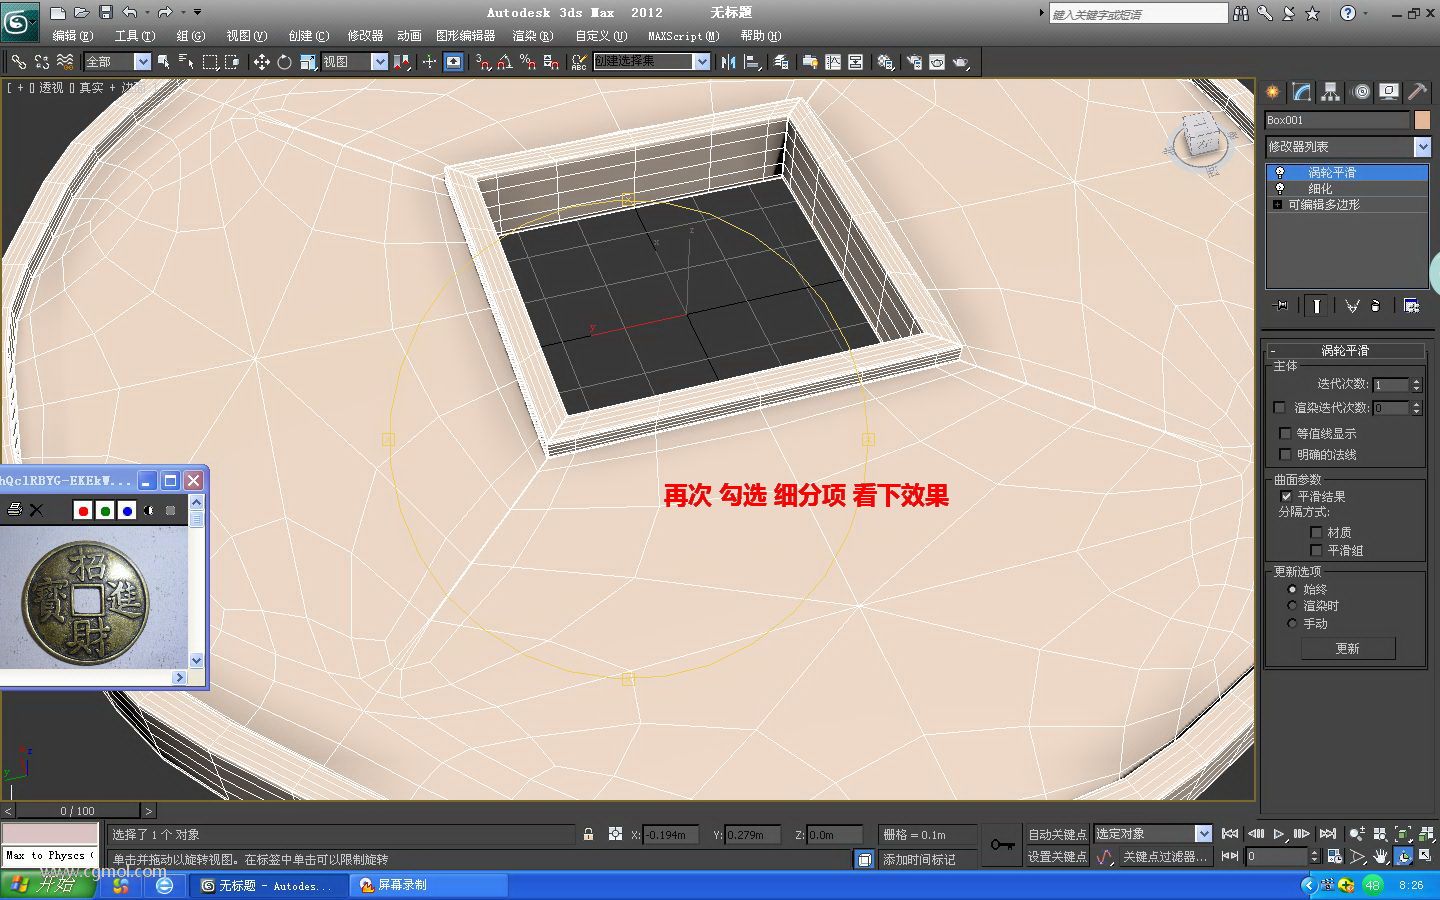Click the Box001 object color swatch
1440x900 pixels.
pyautogui.click(x=1422, y=120)
